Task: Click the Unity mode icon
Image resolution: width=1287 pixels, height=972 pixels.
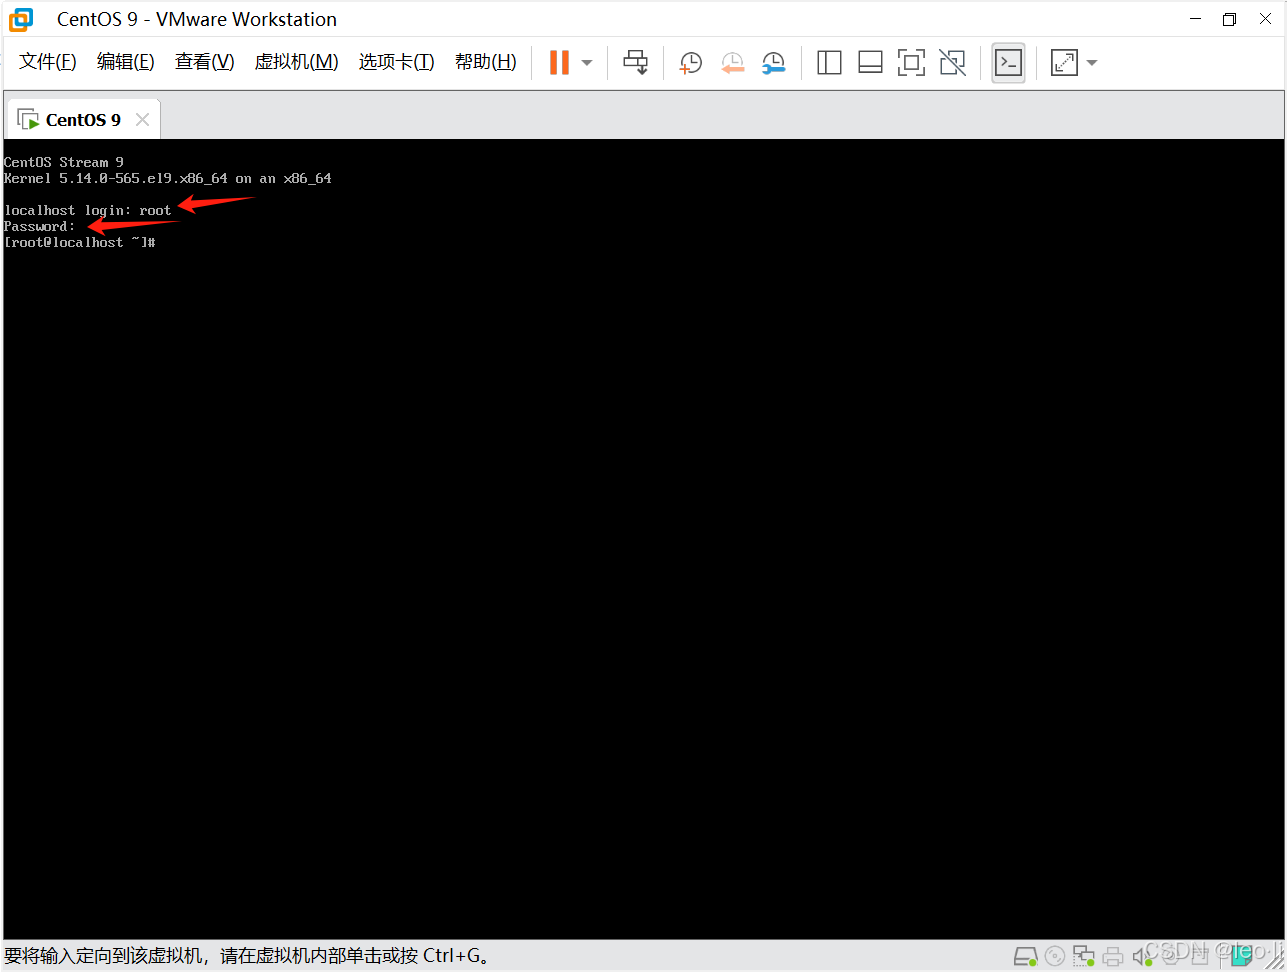Action: point(953,62)
